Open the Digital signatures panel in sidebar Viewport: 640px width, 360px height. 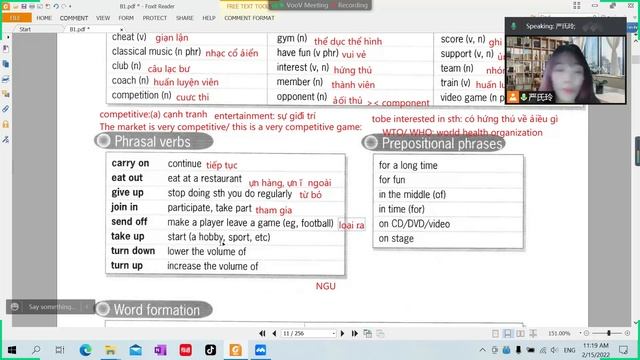point(6,140)
